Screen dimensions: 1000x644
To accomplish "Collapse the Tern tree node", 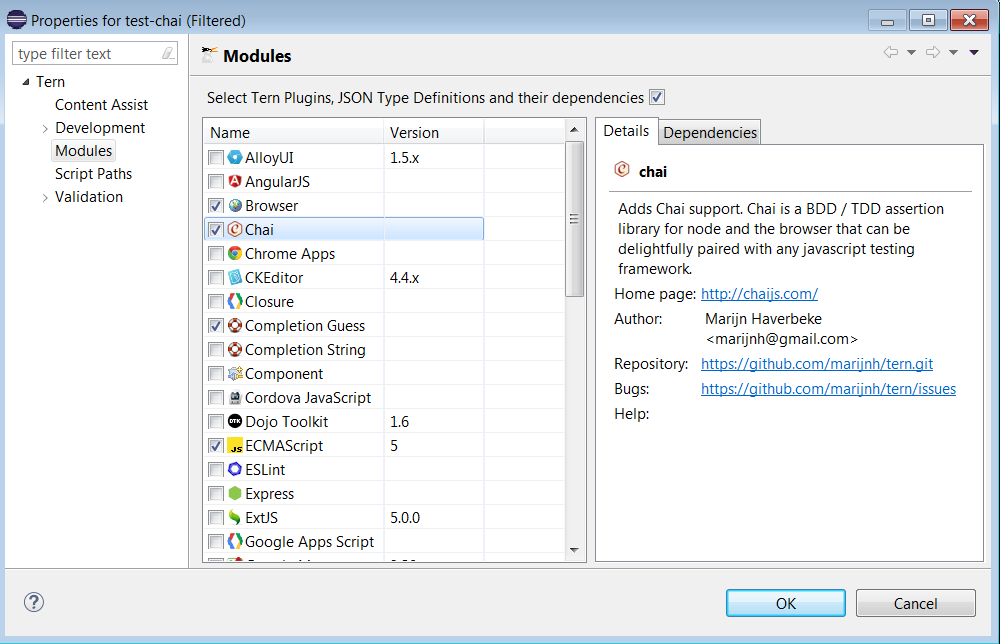I will tap(26, 82).
